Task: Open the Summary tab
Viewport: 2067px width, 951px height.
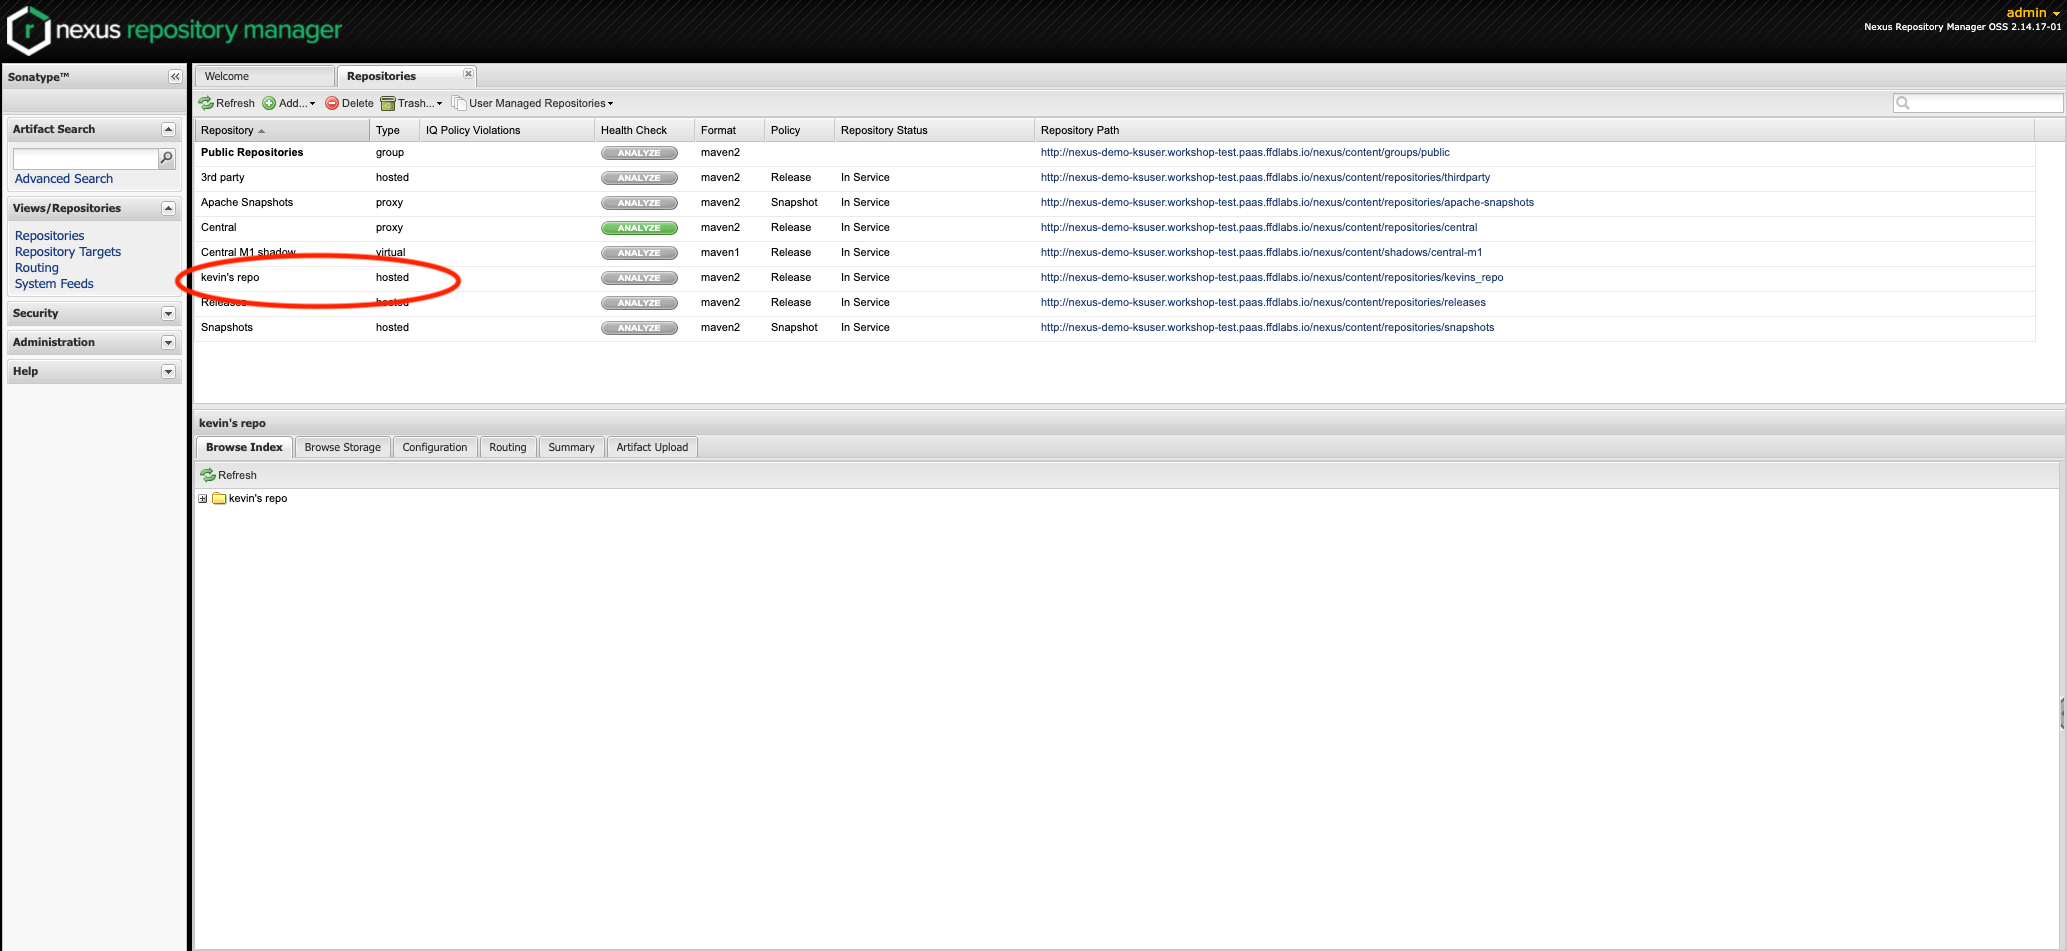Action: click(571, 447)
